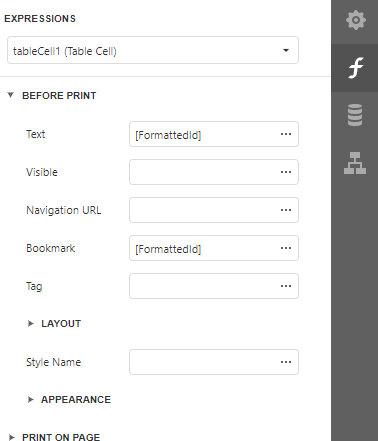Open expression editor for Bookmark

click(286, 248)
